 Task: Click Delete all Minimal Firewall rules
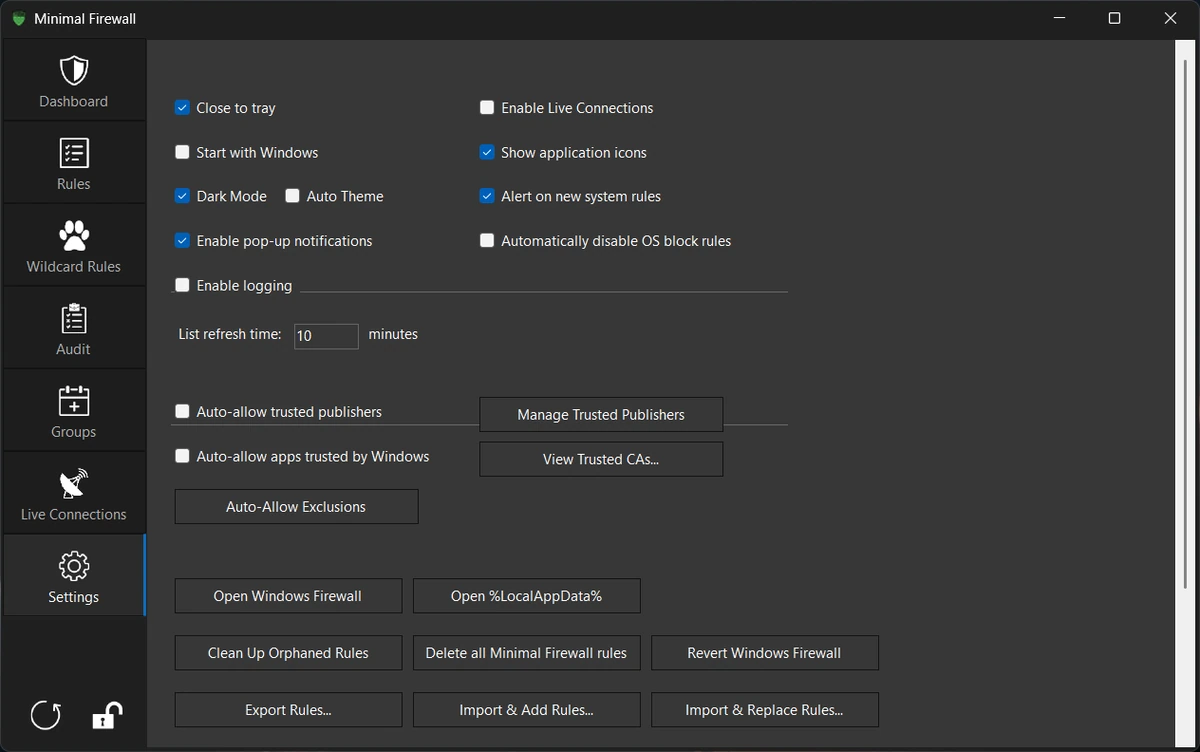point(526,653)
